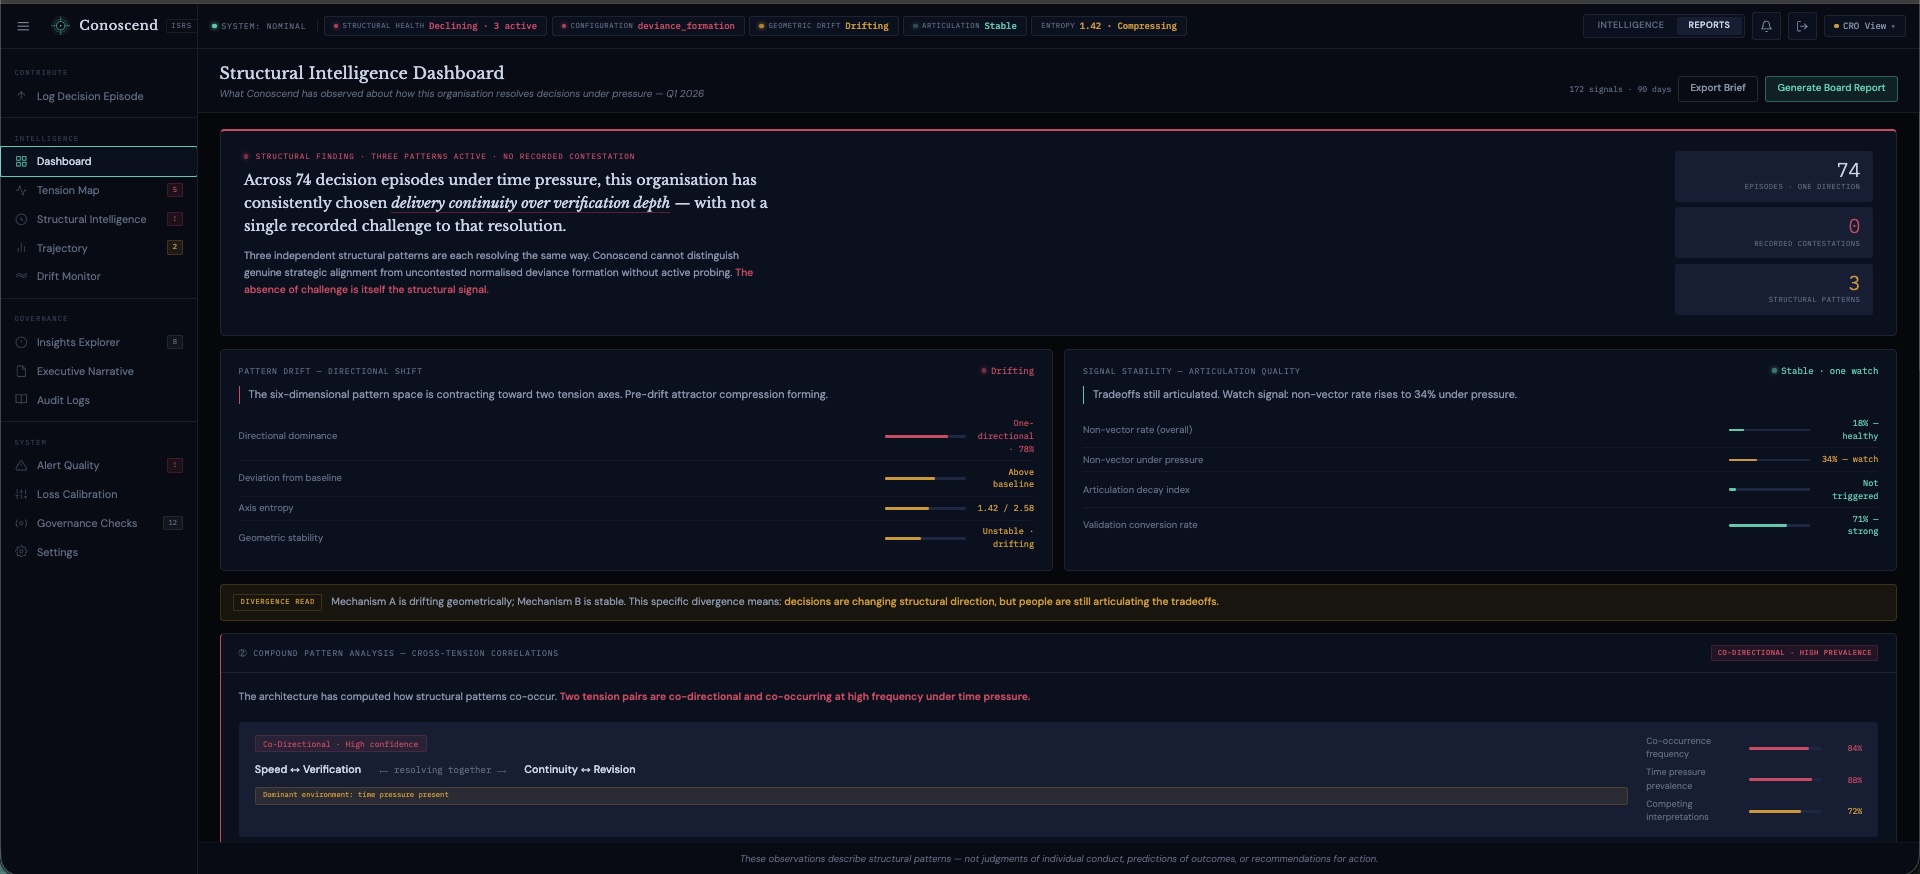Click the Trajectory bar-chart icon
The image size is (1920, 874).
click(21, 248)
